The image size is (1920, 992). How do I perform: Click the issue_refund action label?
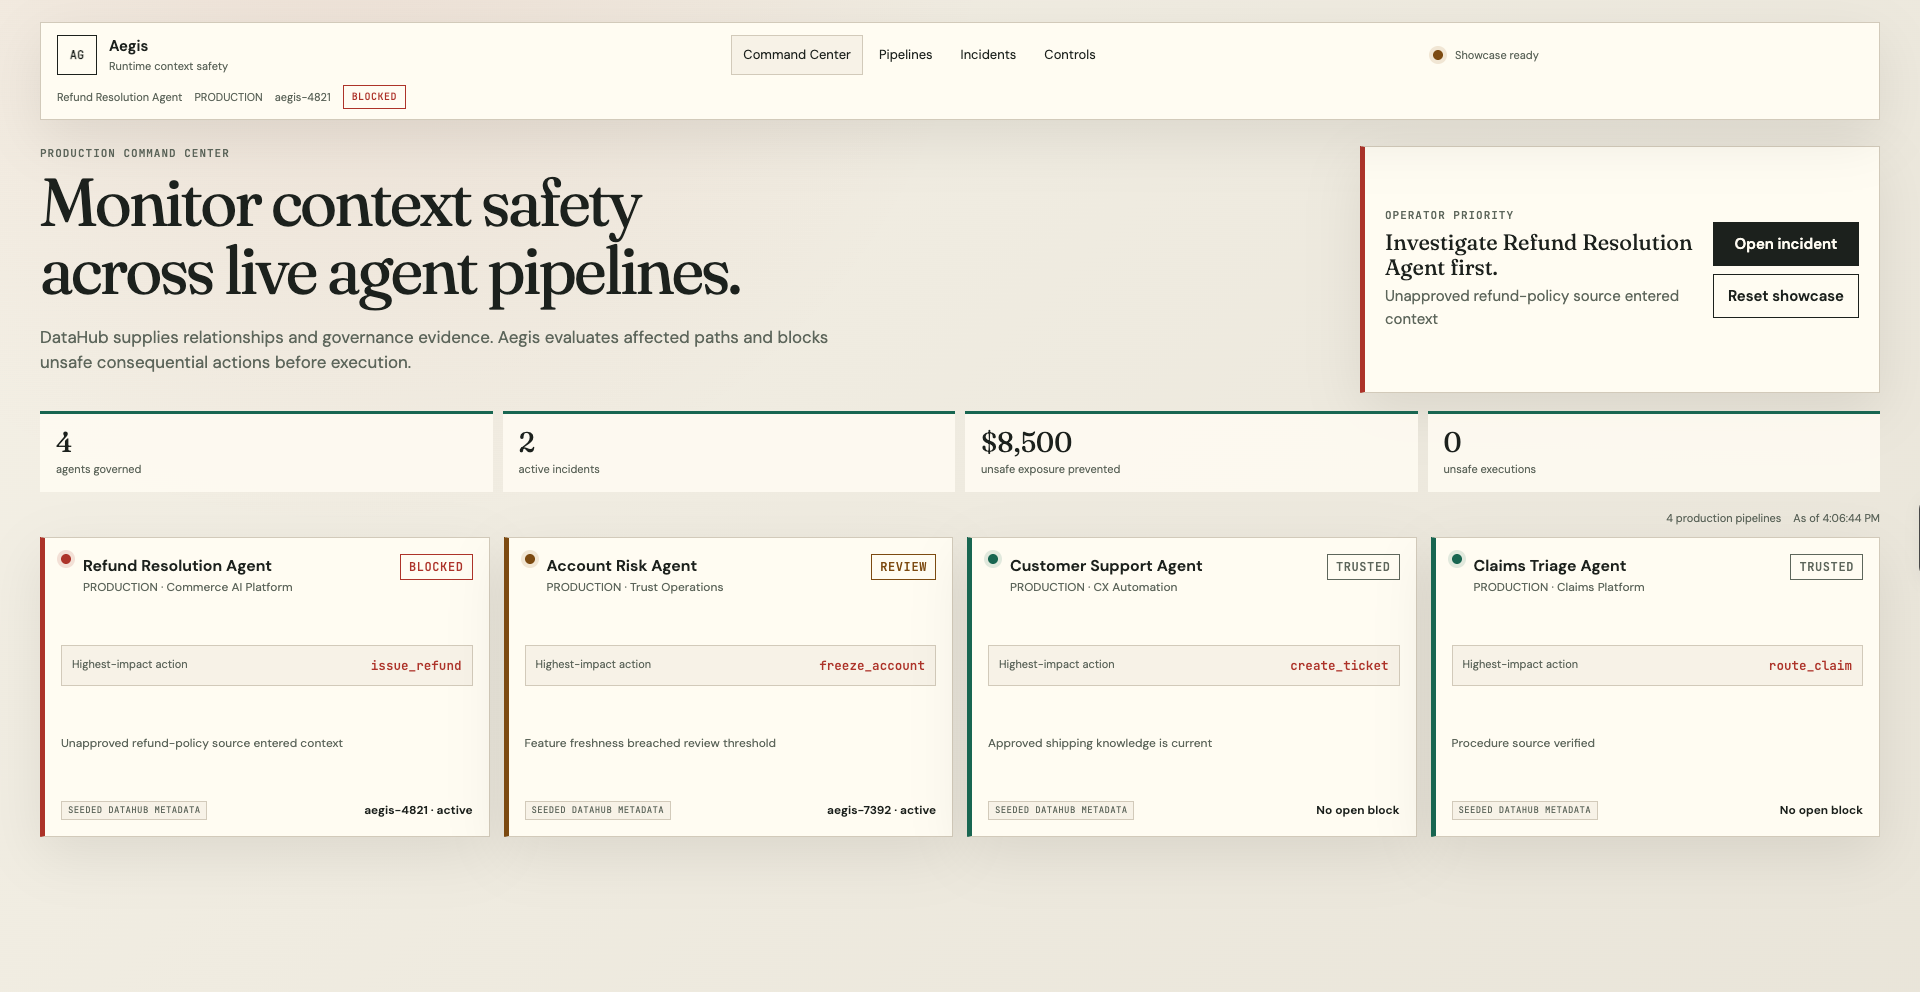(416, 666)
